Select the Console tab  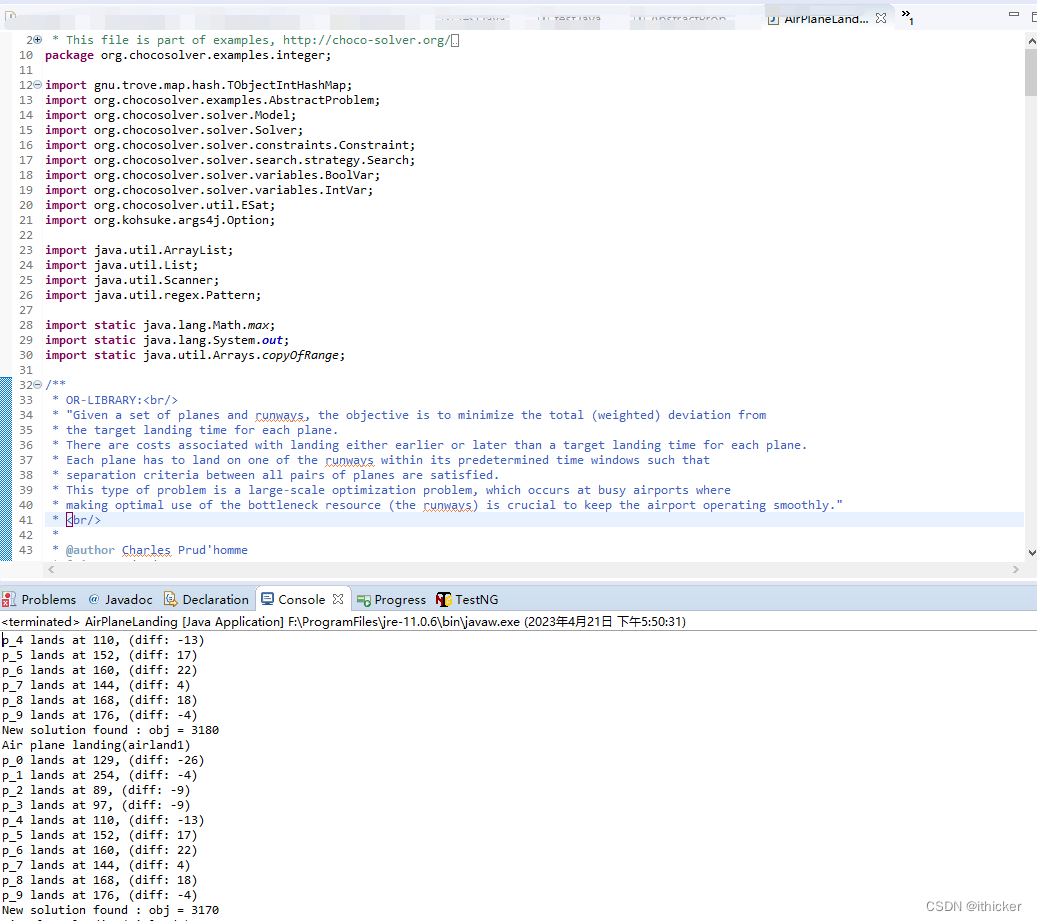(x=302, y=599)
